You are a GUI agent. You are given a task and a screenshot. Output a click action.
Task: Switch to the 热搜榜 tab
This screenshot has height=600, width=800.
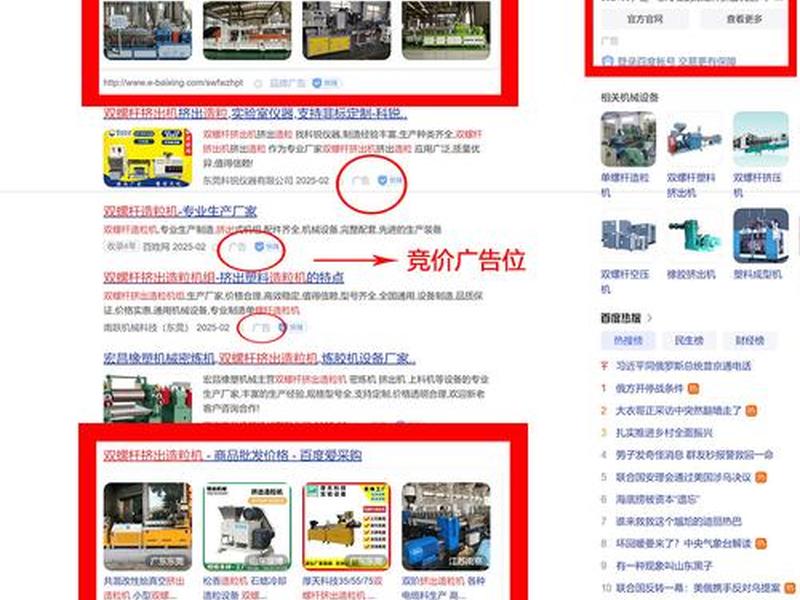(628, 340)
